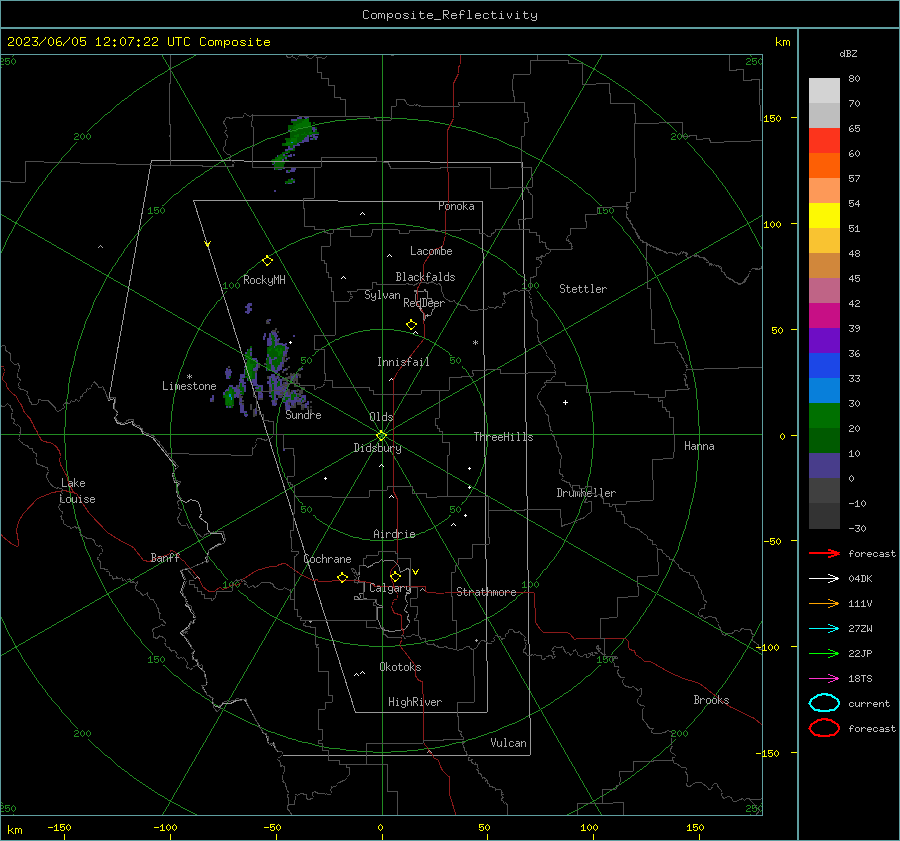Viewport: 900px width, 841px height.
Task: Click the Airdrie city label
Action: point(394,534)
